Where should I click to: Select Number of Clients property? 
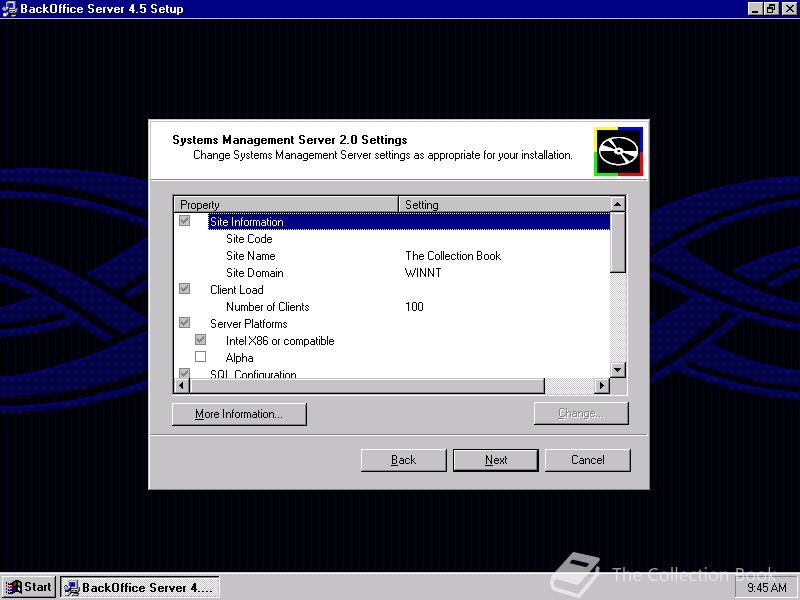267,307
